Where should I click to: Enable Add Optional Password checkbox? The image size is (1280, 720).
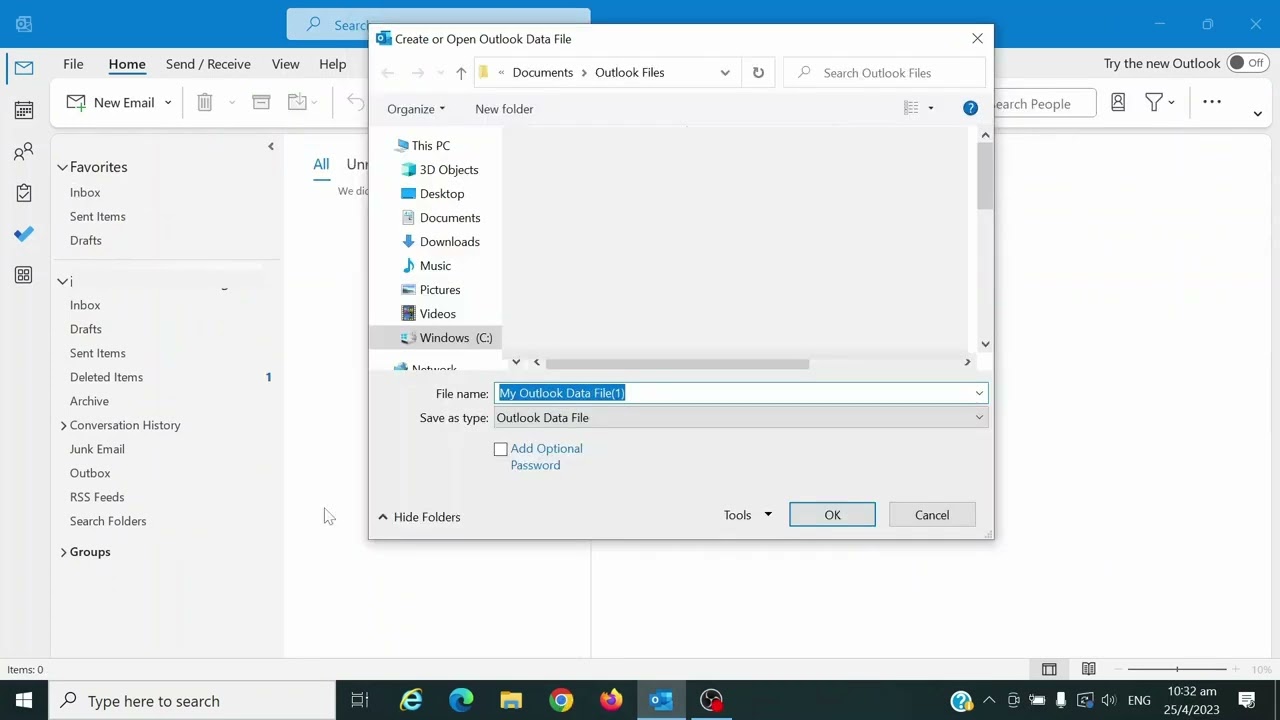(x=501, y=450)
